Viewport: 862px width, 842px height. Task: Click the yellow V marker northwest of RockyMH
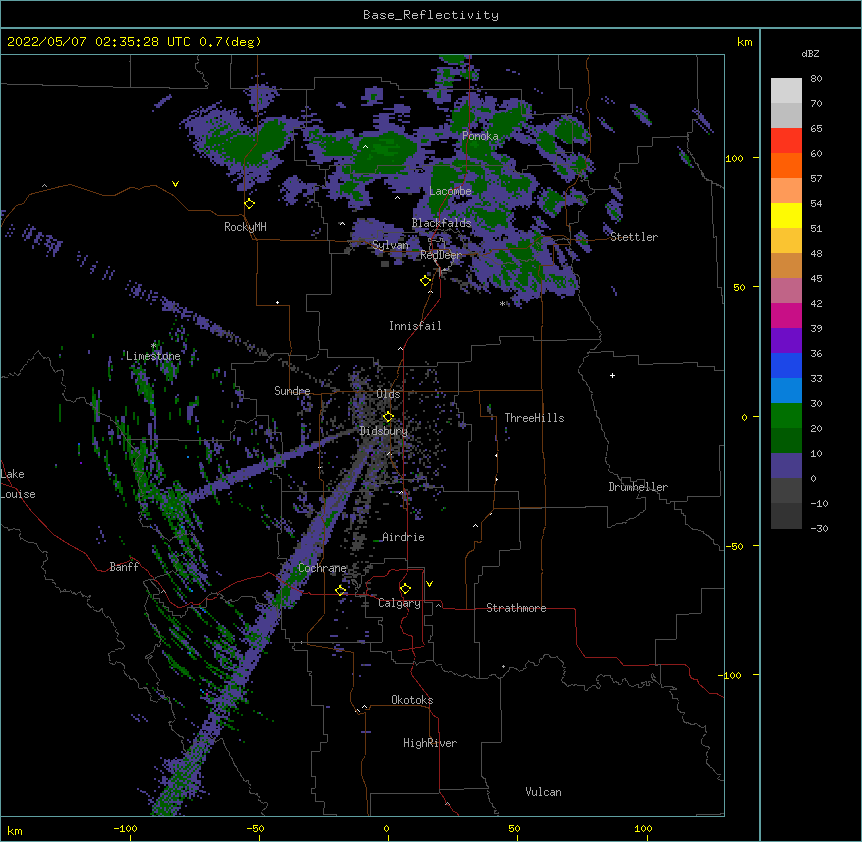coord(175,184)
